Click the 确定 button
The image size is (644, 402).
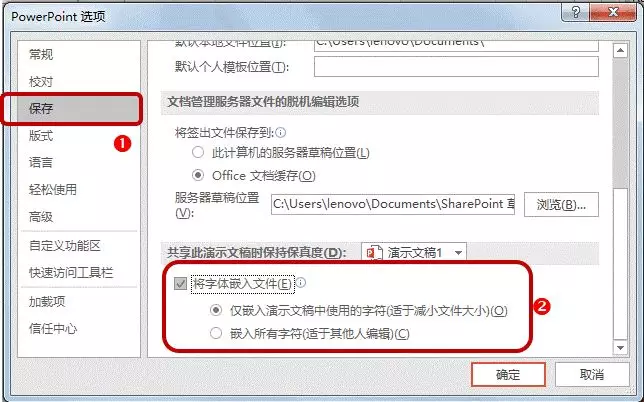coord(508,374)
